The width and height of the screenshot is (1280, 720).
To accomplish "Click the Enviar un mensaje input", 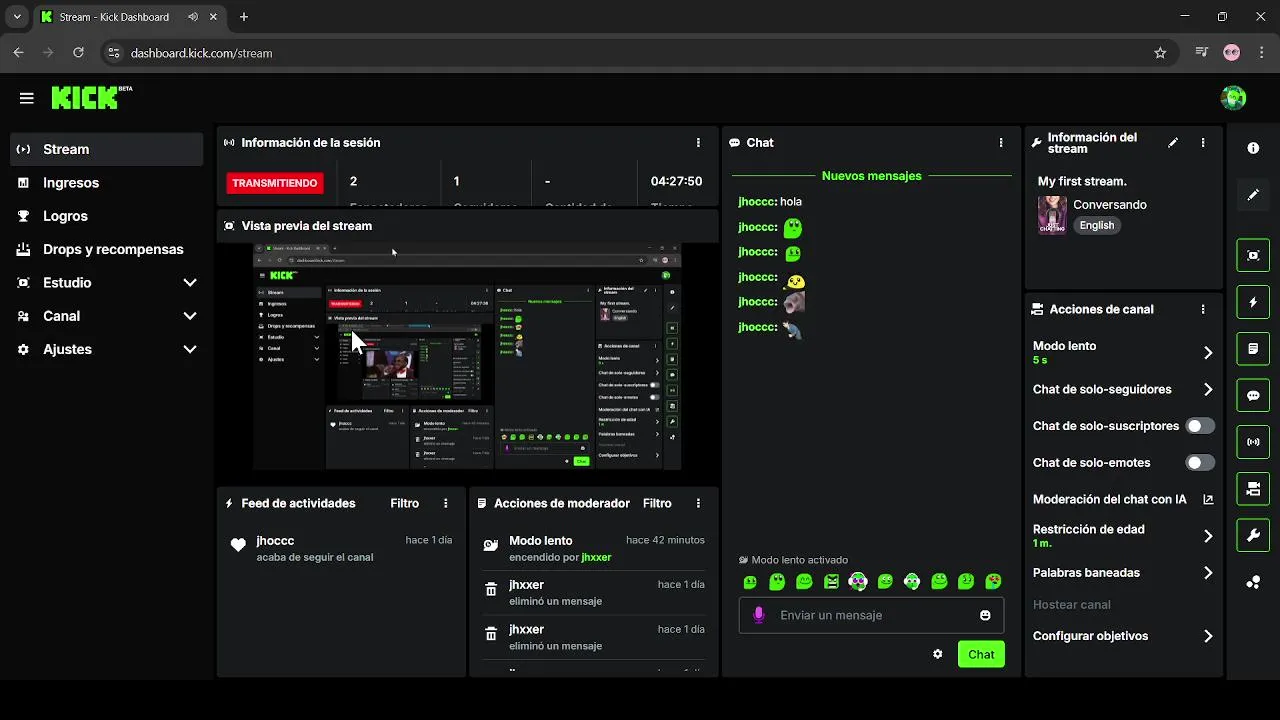I will (871, 615).
